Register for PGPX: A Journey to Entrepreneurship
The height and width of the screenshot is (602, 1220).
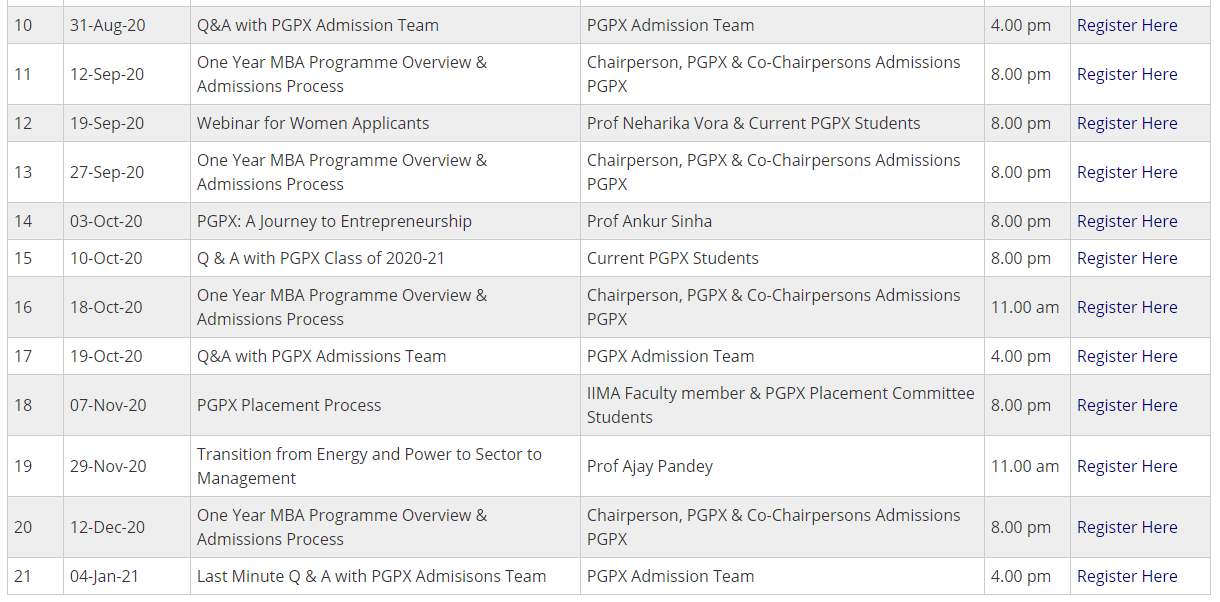coord(1127,221)
